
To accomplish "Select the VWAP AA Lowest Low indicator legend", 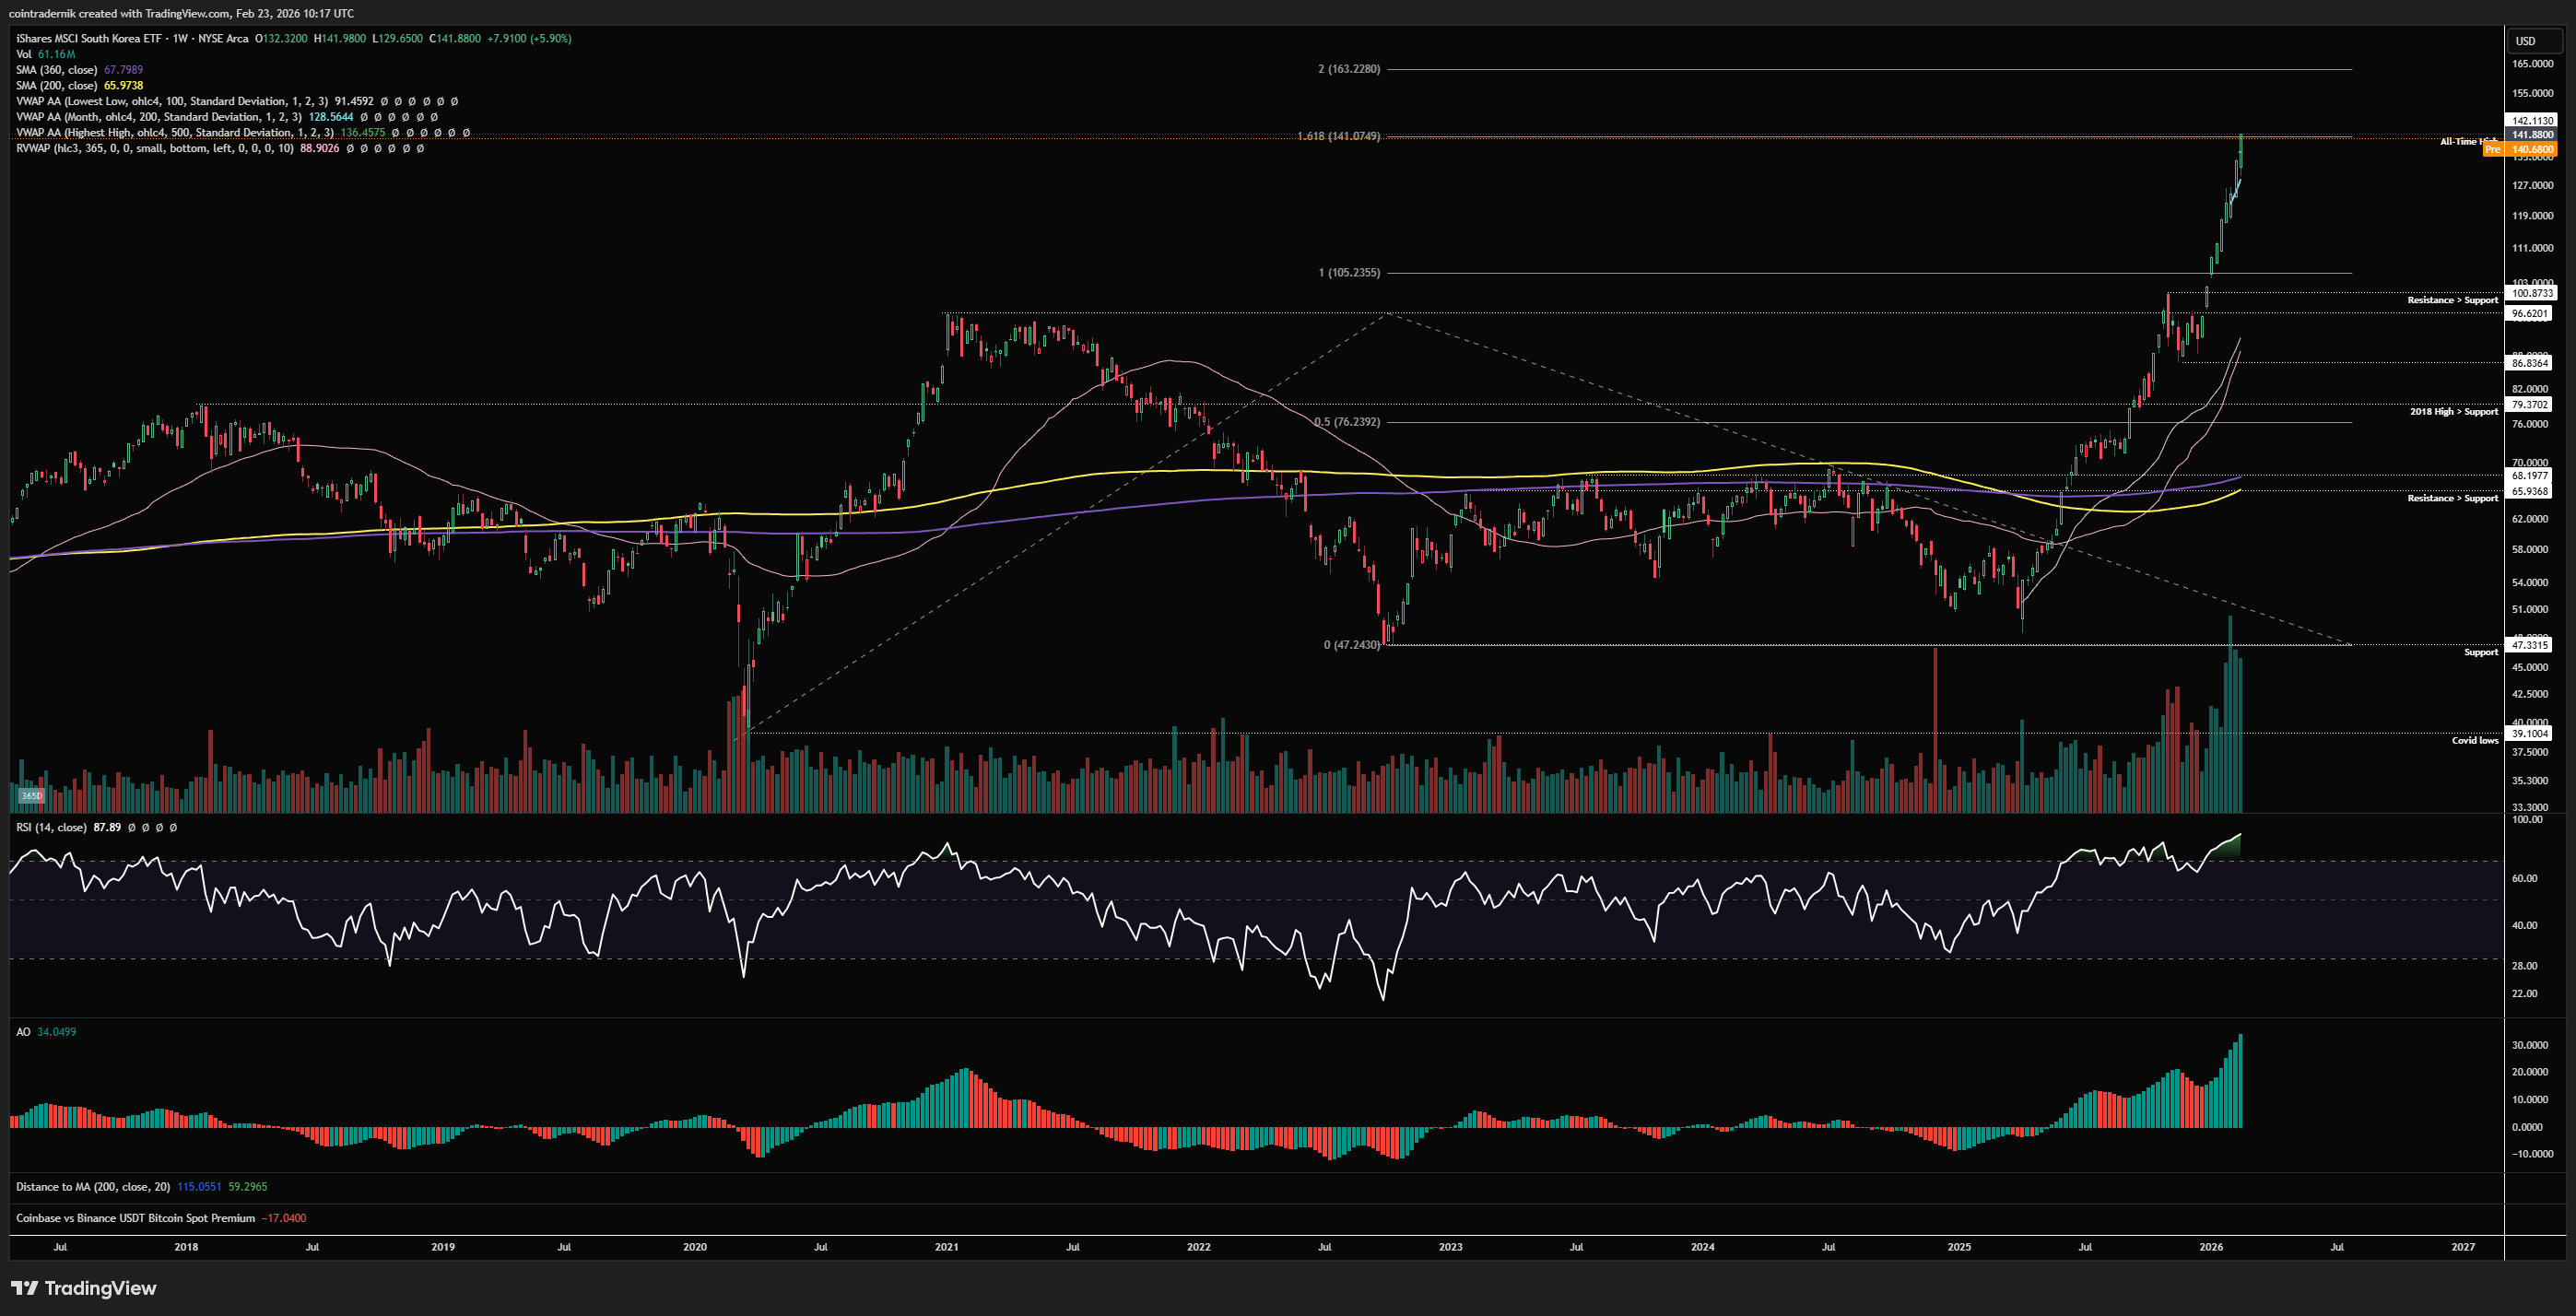I will coord(170,101).
